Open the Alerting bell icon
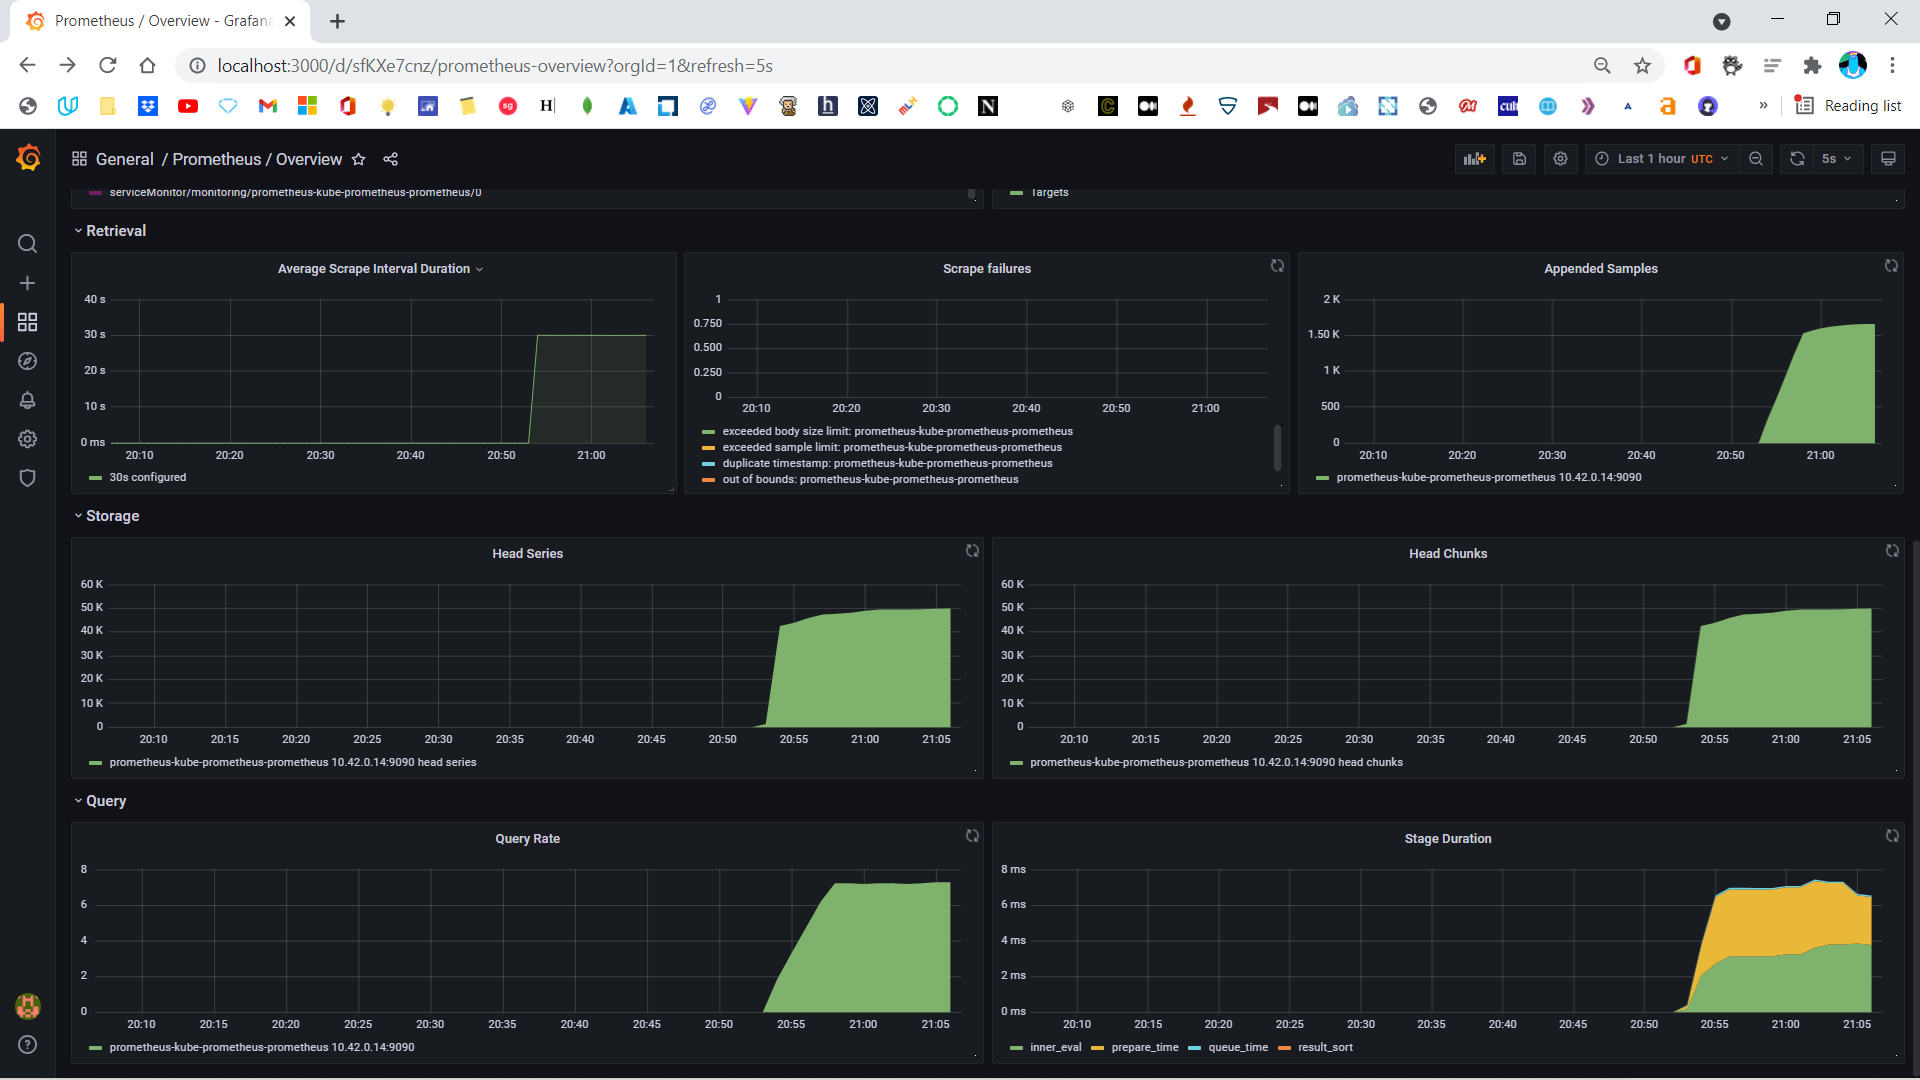Image resolution: width=1920 pixels, height=1080 pixels. pos(28,400)
